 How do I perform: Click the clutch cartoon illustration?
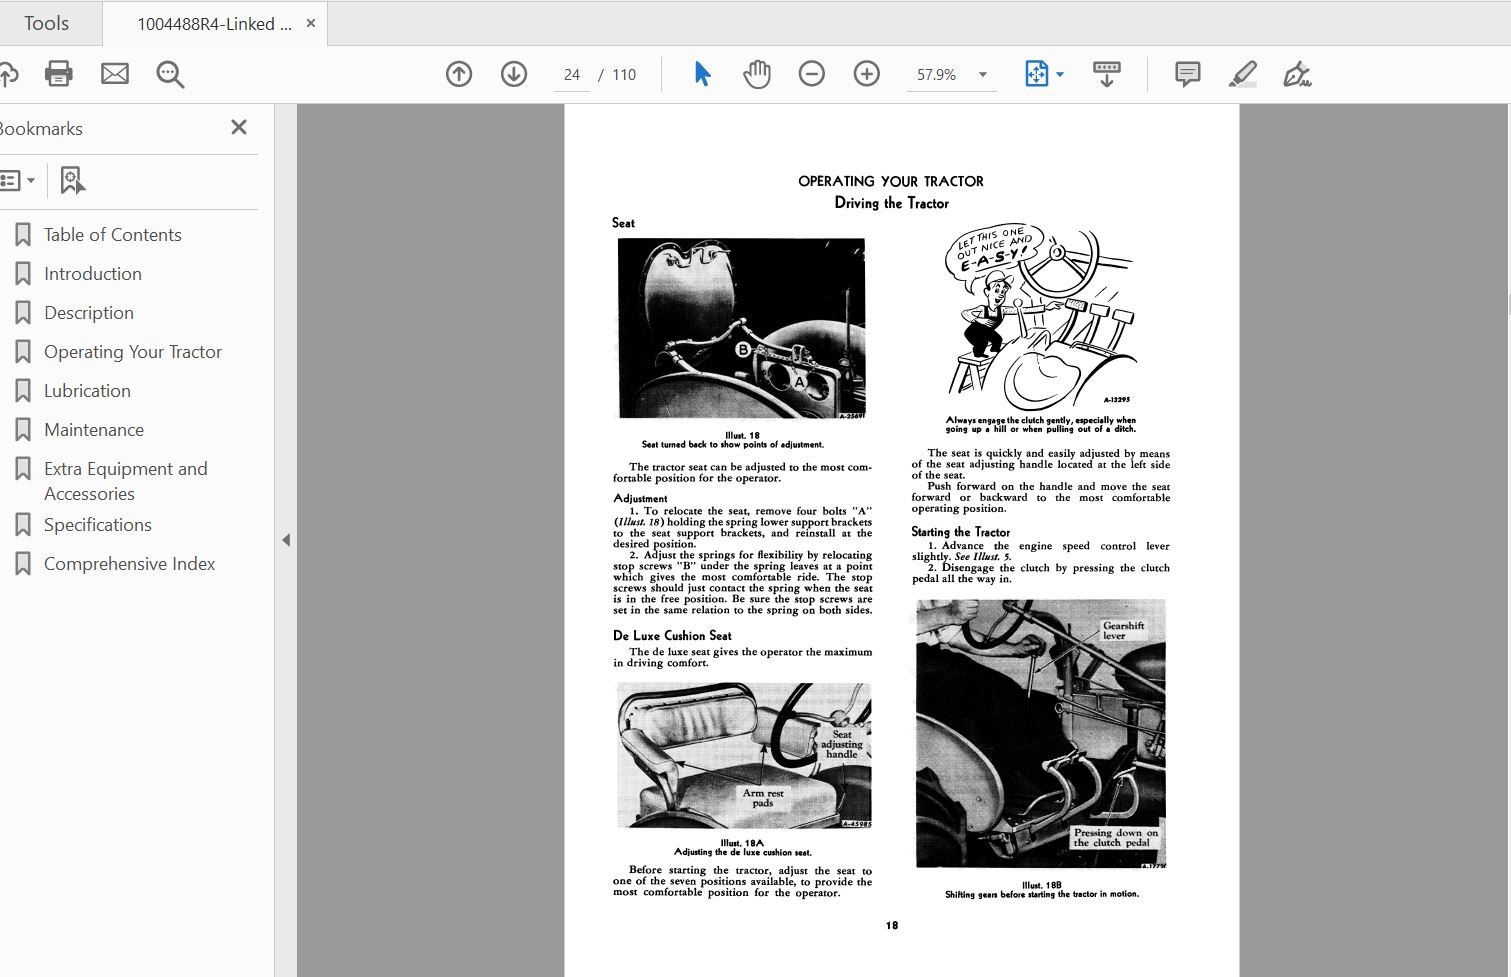pyautogui.click(x=1041, y=318)
